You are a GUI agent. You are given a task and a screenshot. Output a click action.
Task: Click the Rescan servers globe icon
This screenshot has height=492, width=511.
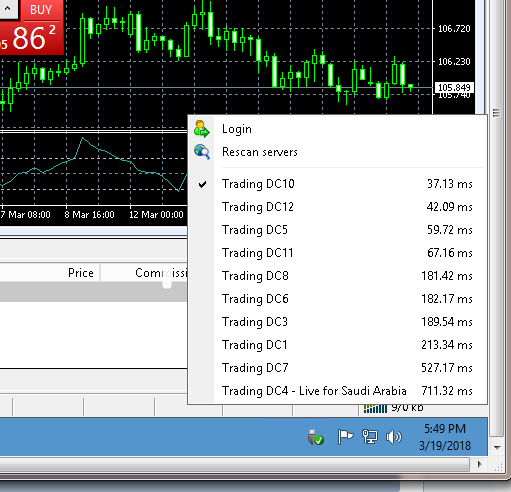click(x=202, y=152)
